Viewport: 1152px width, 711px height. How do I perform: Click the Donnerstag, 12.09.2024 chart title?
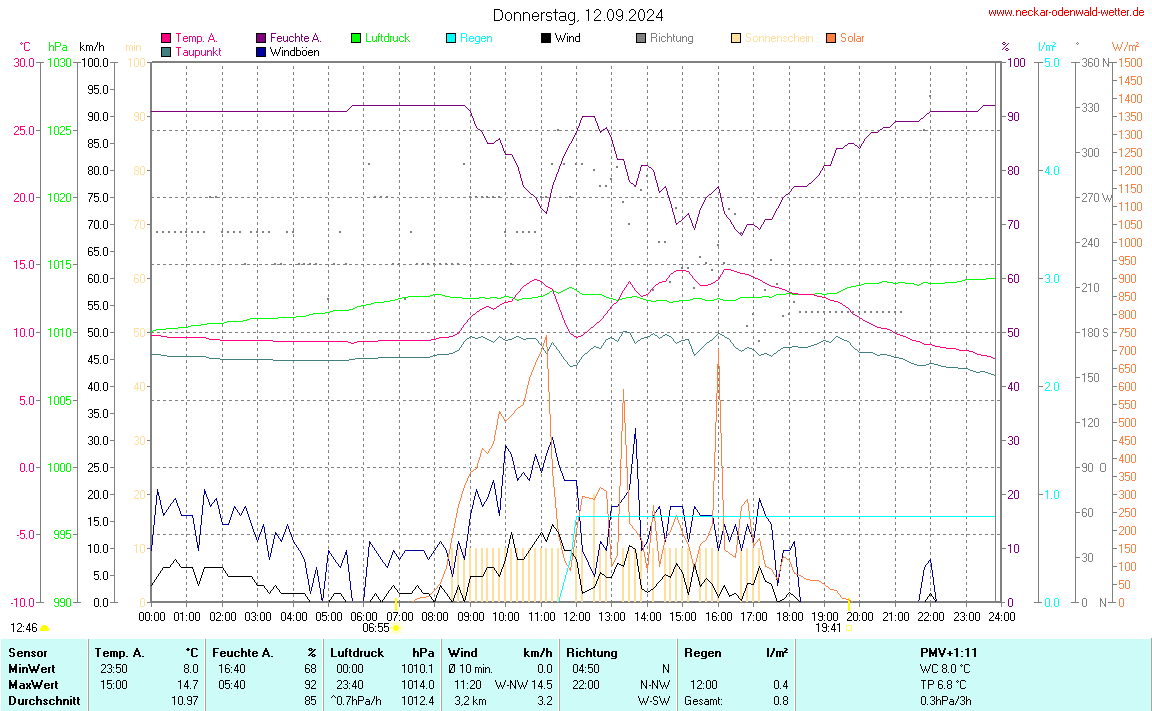point(577,15)
